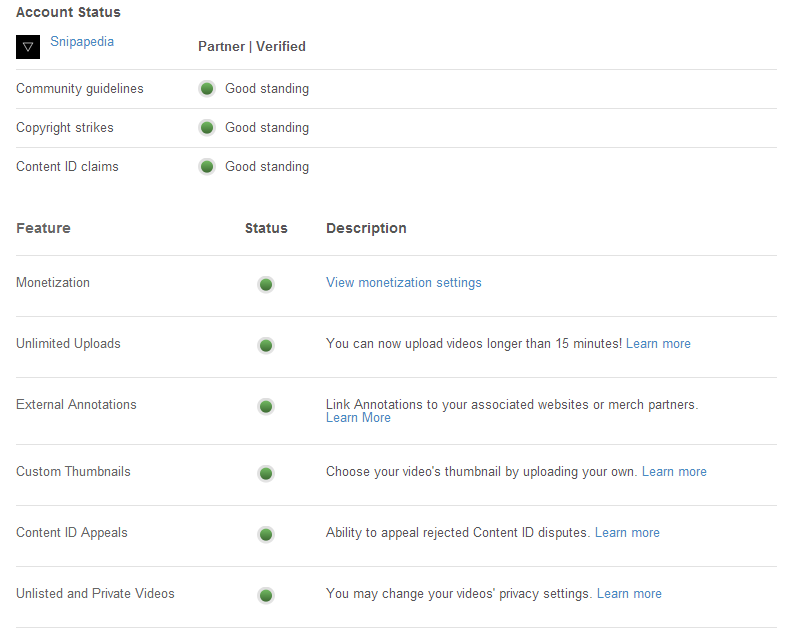The width and height of the screenshot is (799, 640).
Task: Open Learn More for External Annotations
Action: point(358,418)
